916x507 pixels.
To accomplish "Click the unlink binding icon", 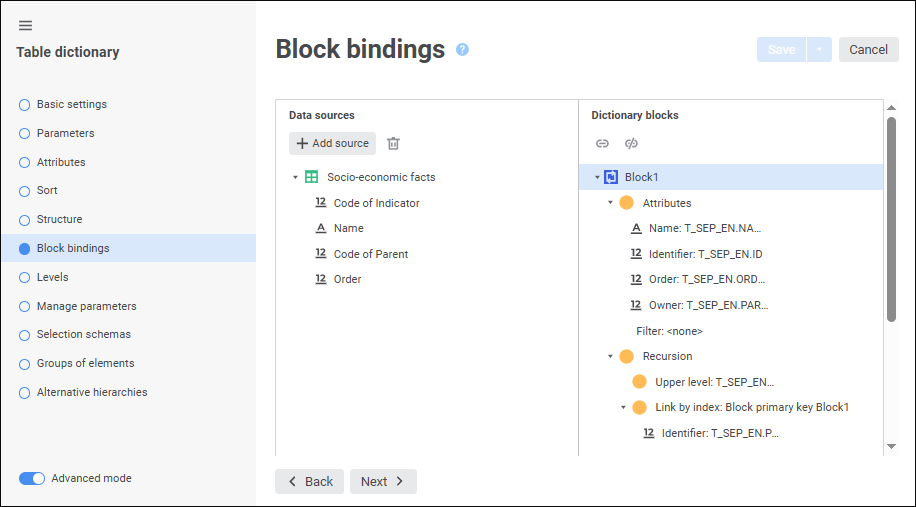I will tap(631, 144).
